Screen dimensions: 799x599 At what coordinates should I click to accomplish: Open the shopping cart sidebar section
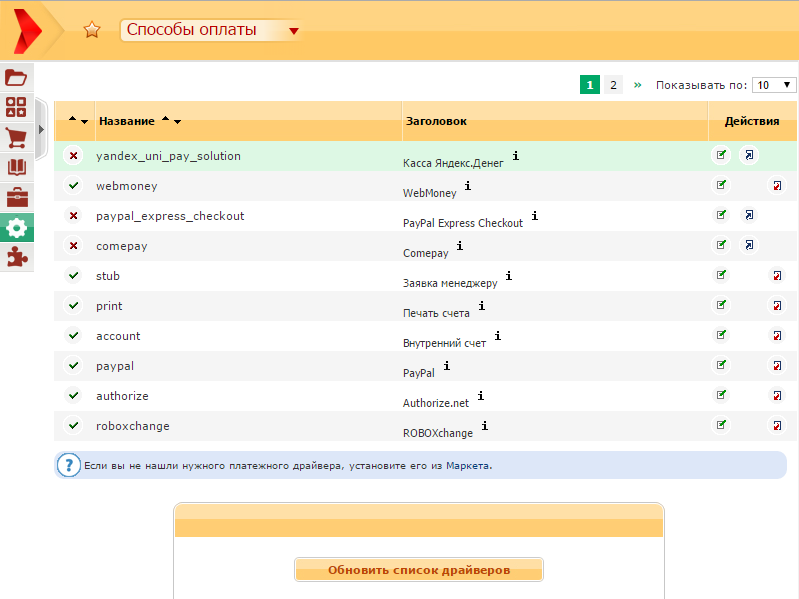pos(16,137)
